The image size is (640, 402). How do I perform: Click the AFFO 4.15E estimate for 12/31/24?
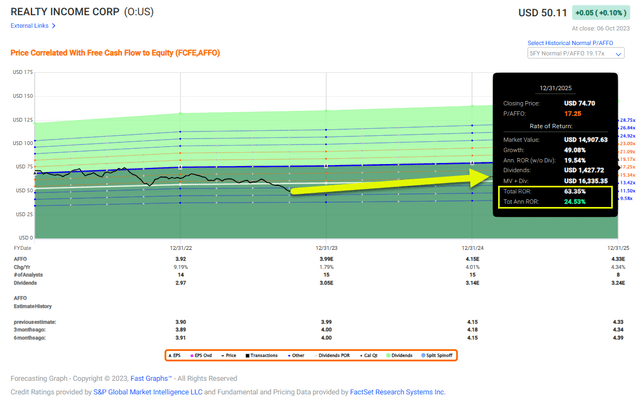472,259
